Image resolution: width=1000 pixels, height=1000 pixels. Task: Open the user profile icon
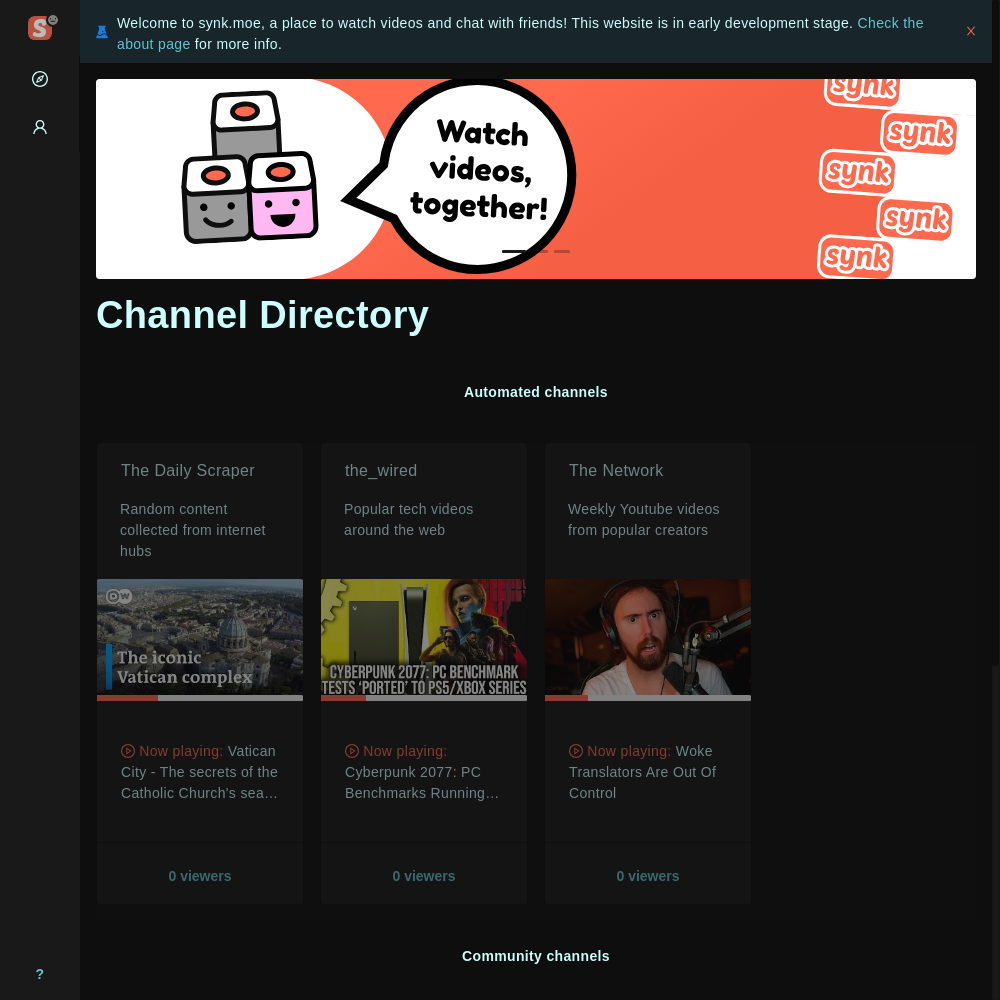(40, 127)
